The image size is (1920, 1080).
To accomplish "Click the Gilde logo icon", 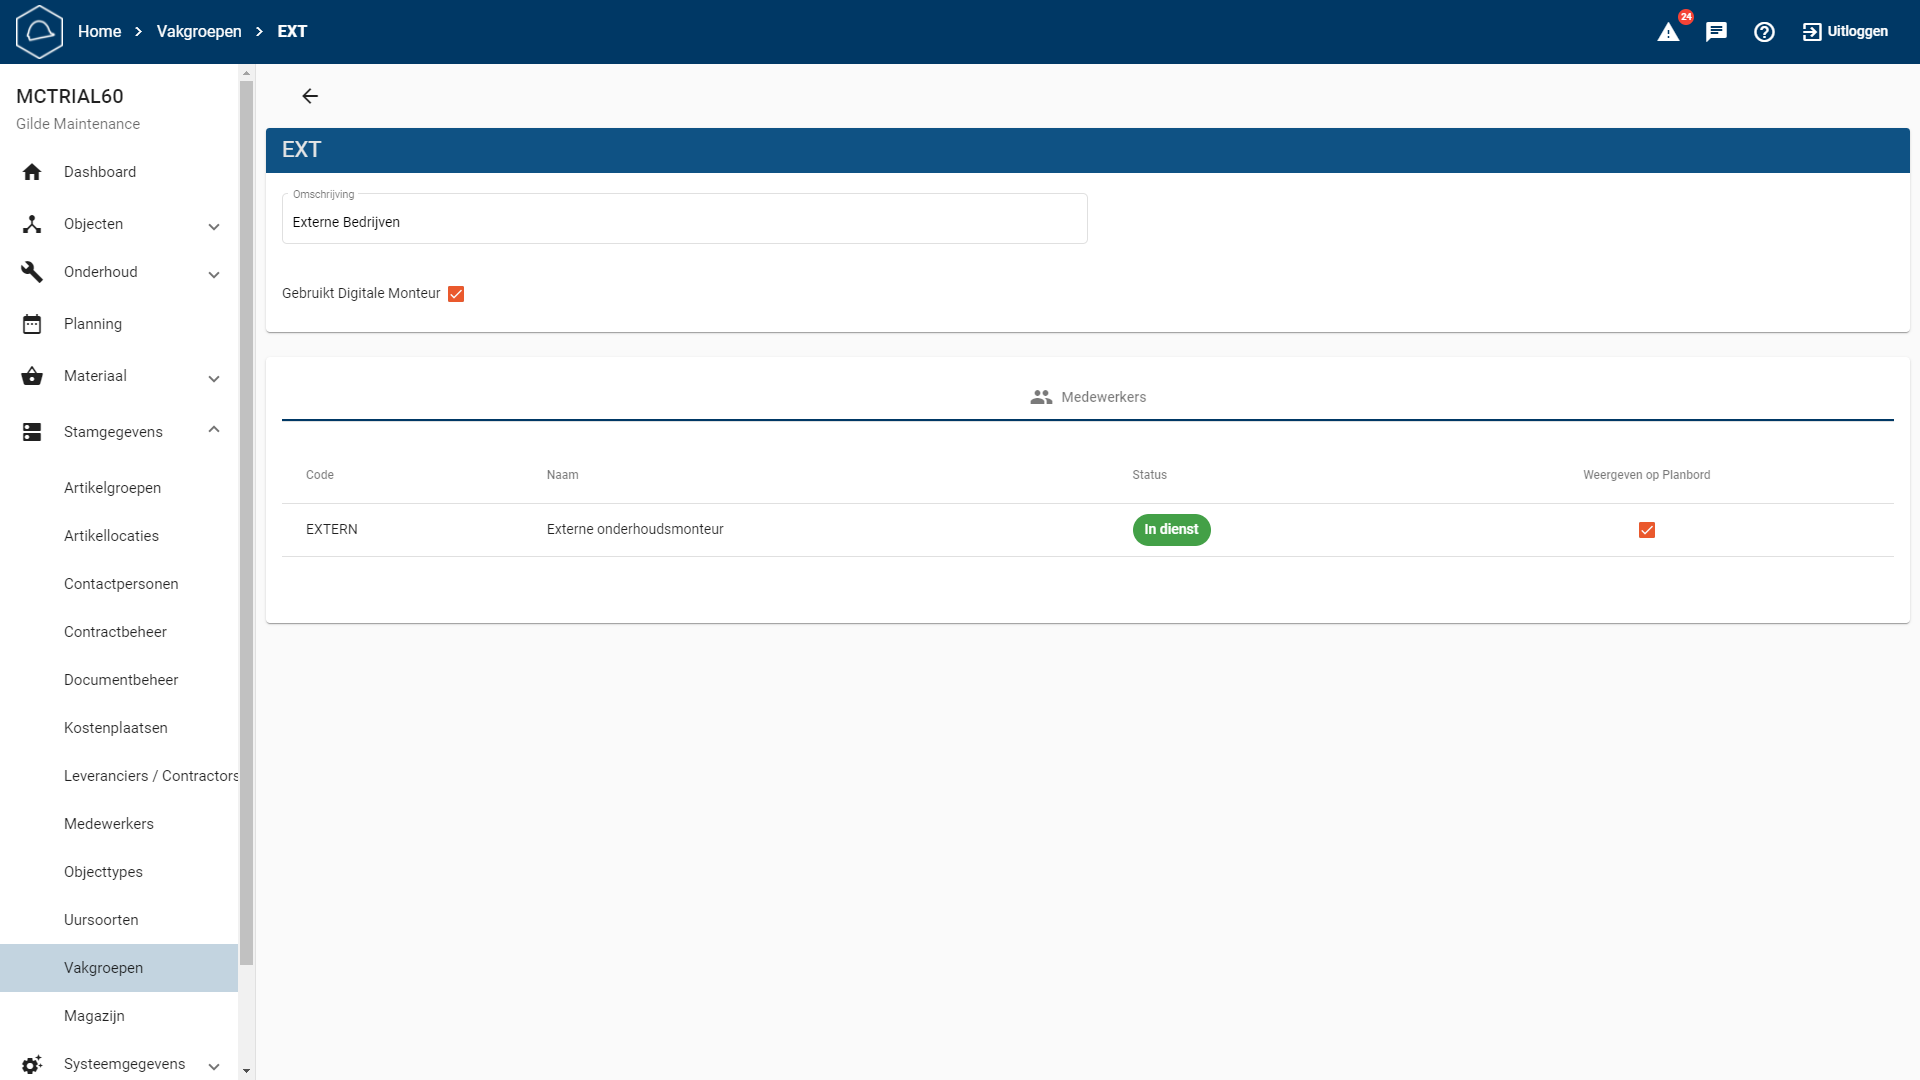I will pyautogui.click(x=40, y=32).
